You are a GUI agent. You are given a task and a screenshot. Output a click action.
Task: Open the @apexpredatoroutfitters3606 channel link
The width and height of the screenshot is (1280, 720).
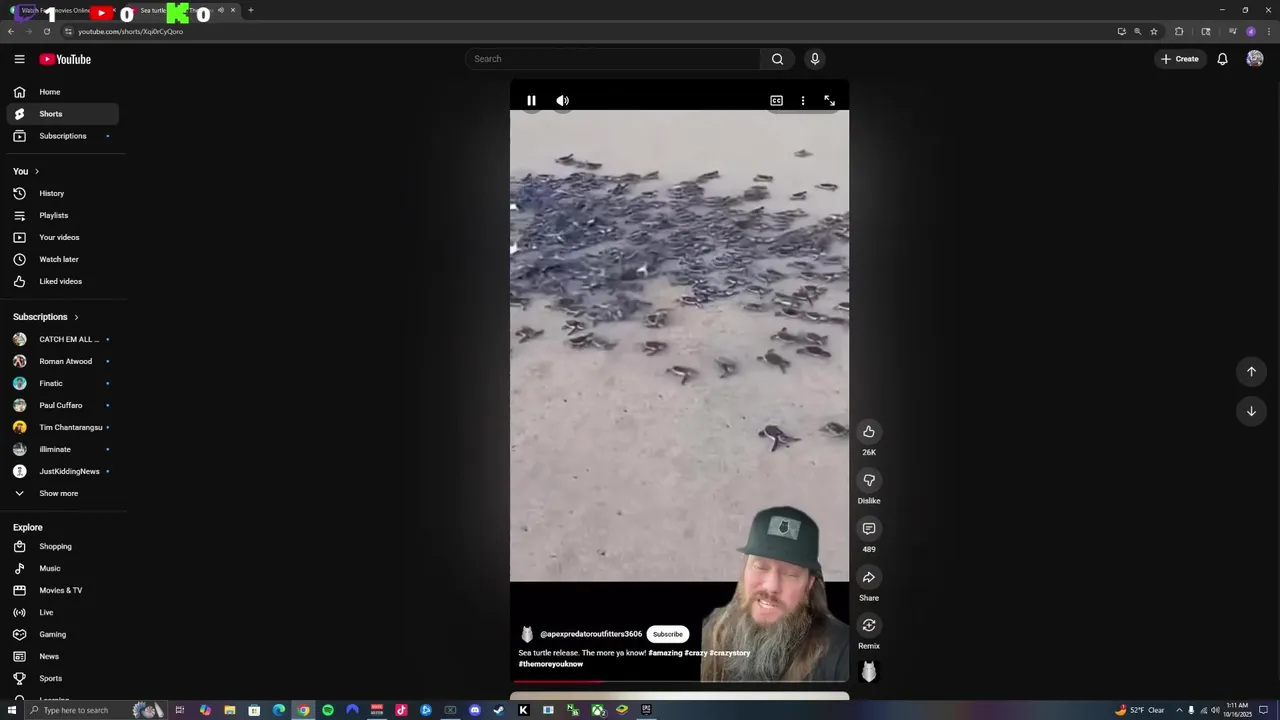591,634
